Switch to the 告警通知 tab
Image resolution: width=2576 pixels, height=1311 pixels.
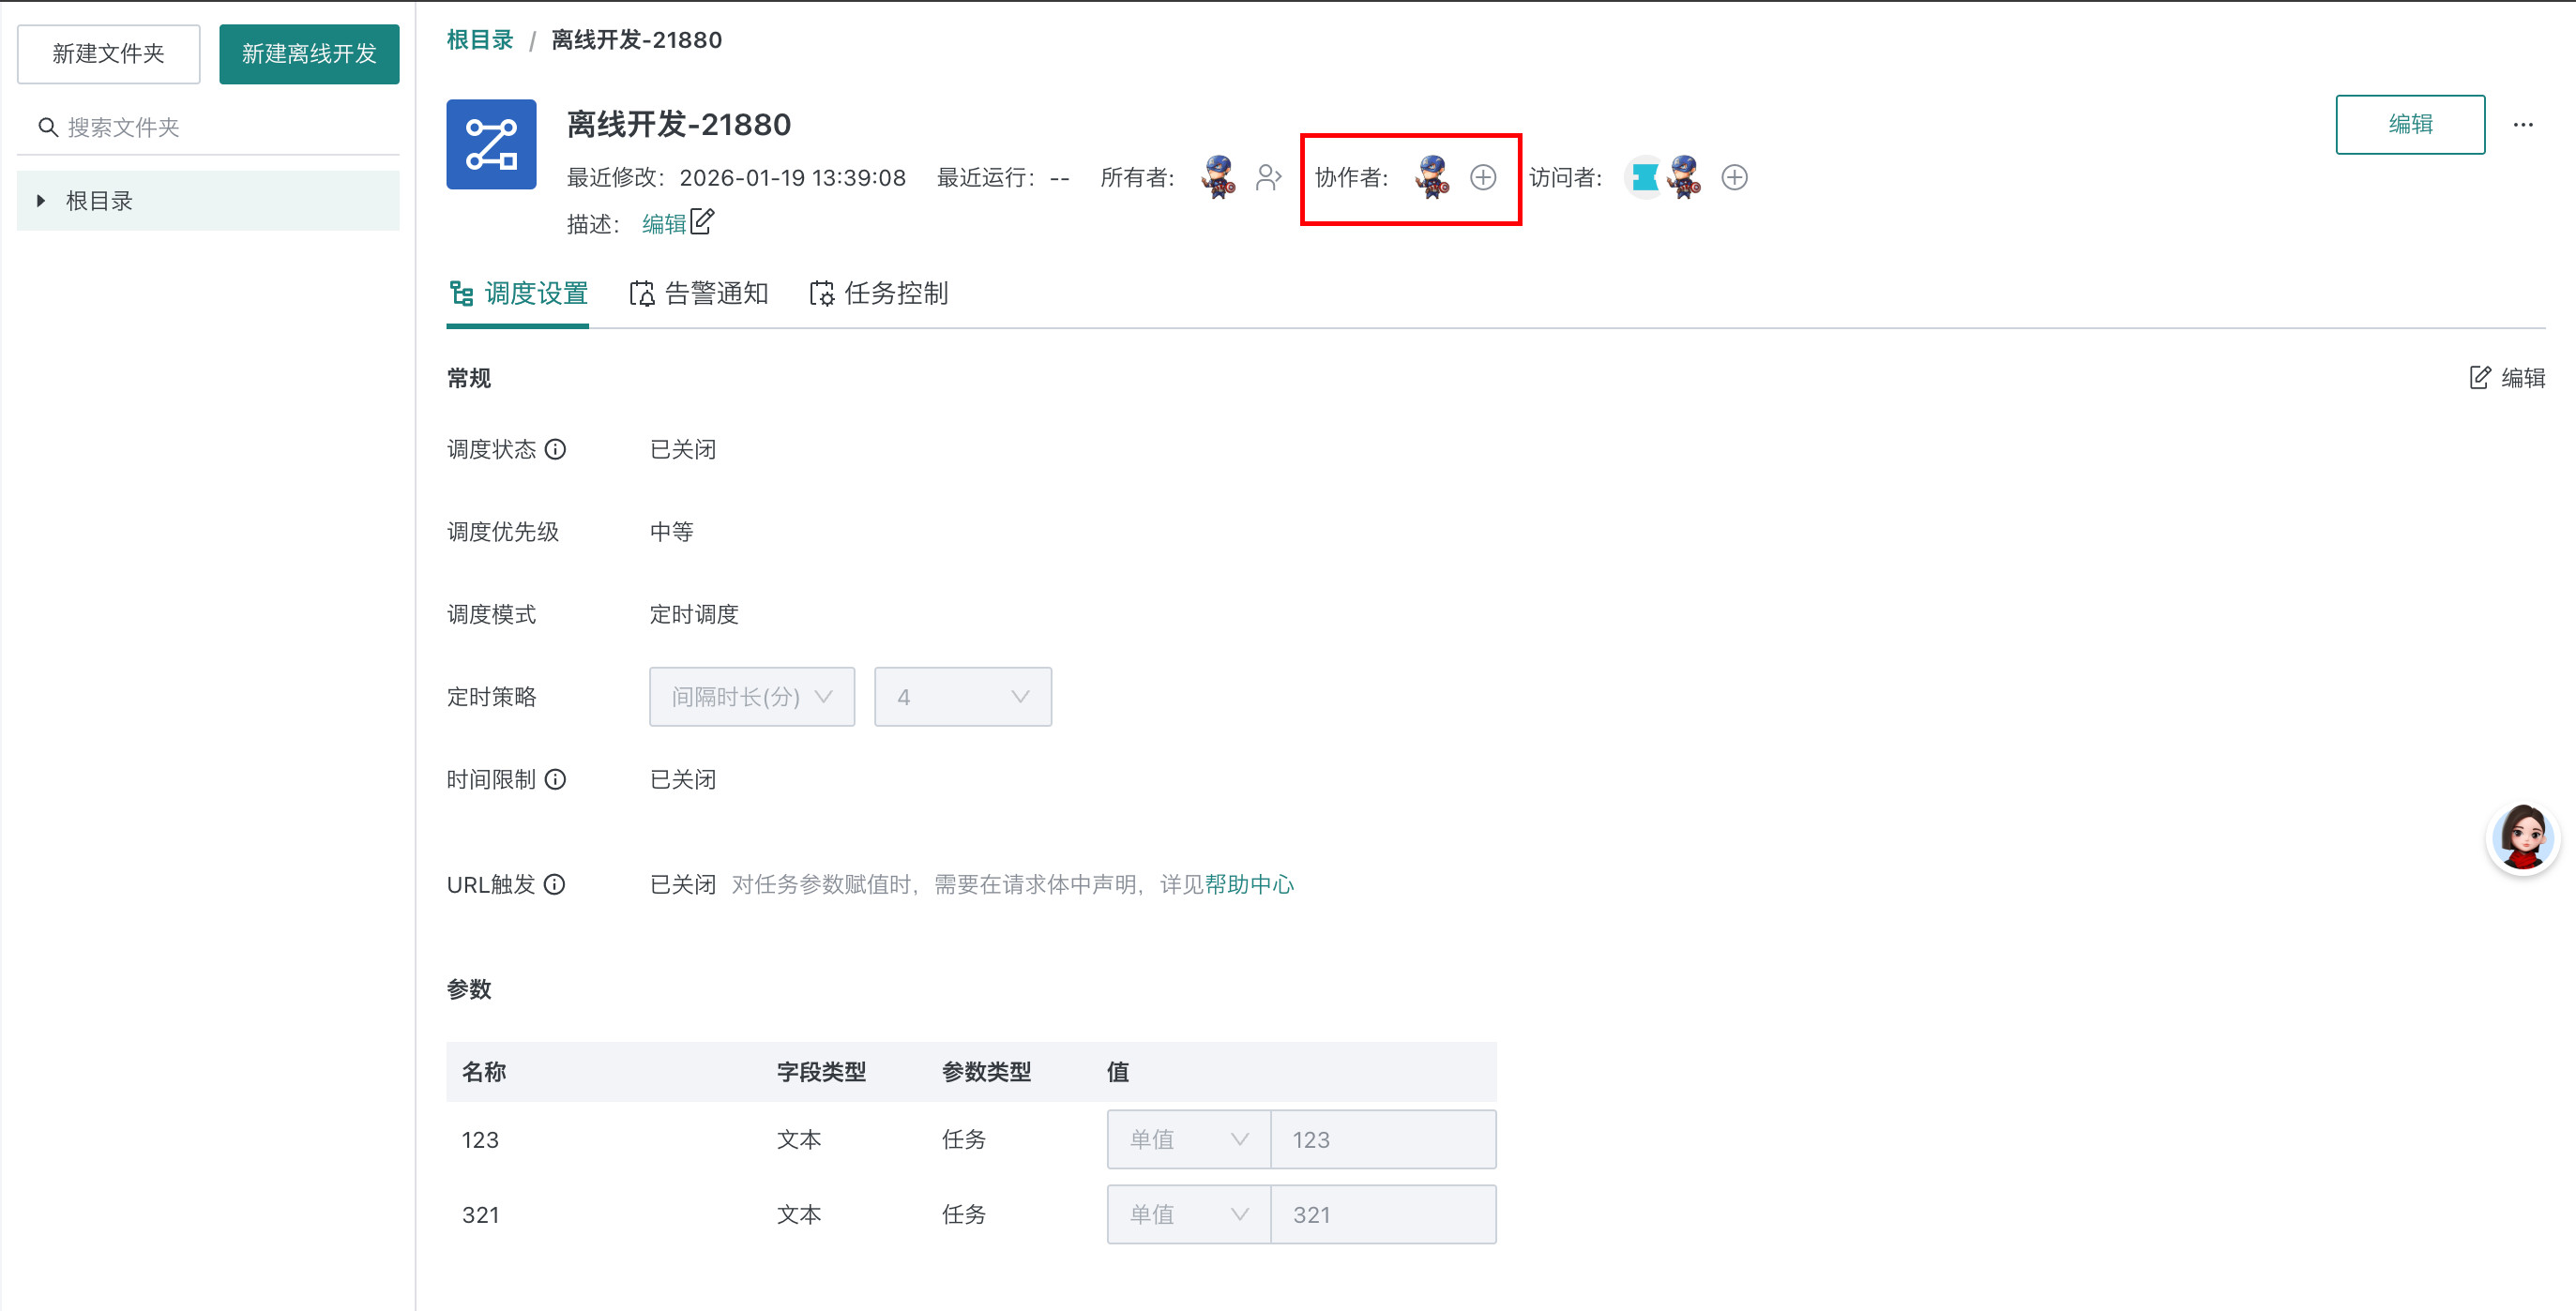[699, 293]
